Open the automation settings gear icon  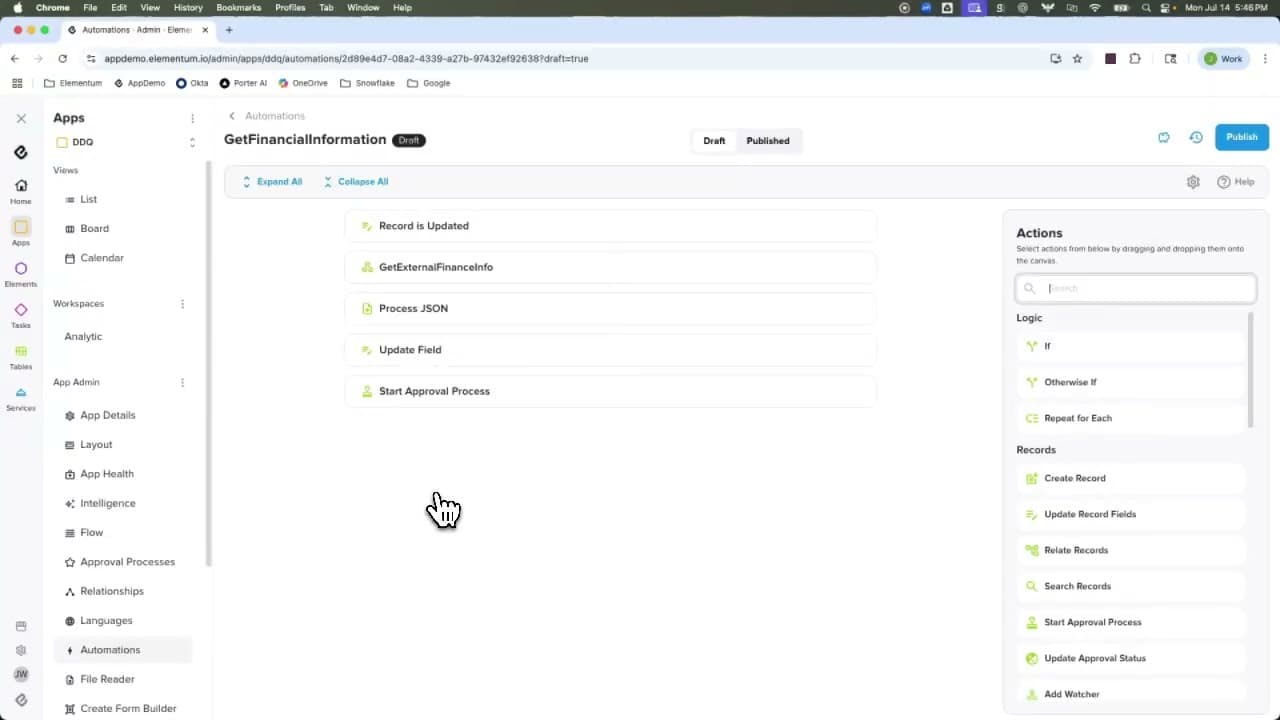(1193, 182)
